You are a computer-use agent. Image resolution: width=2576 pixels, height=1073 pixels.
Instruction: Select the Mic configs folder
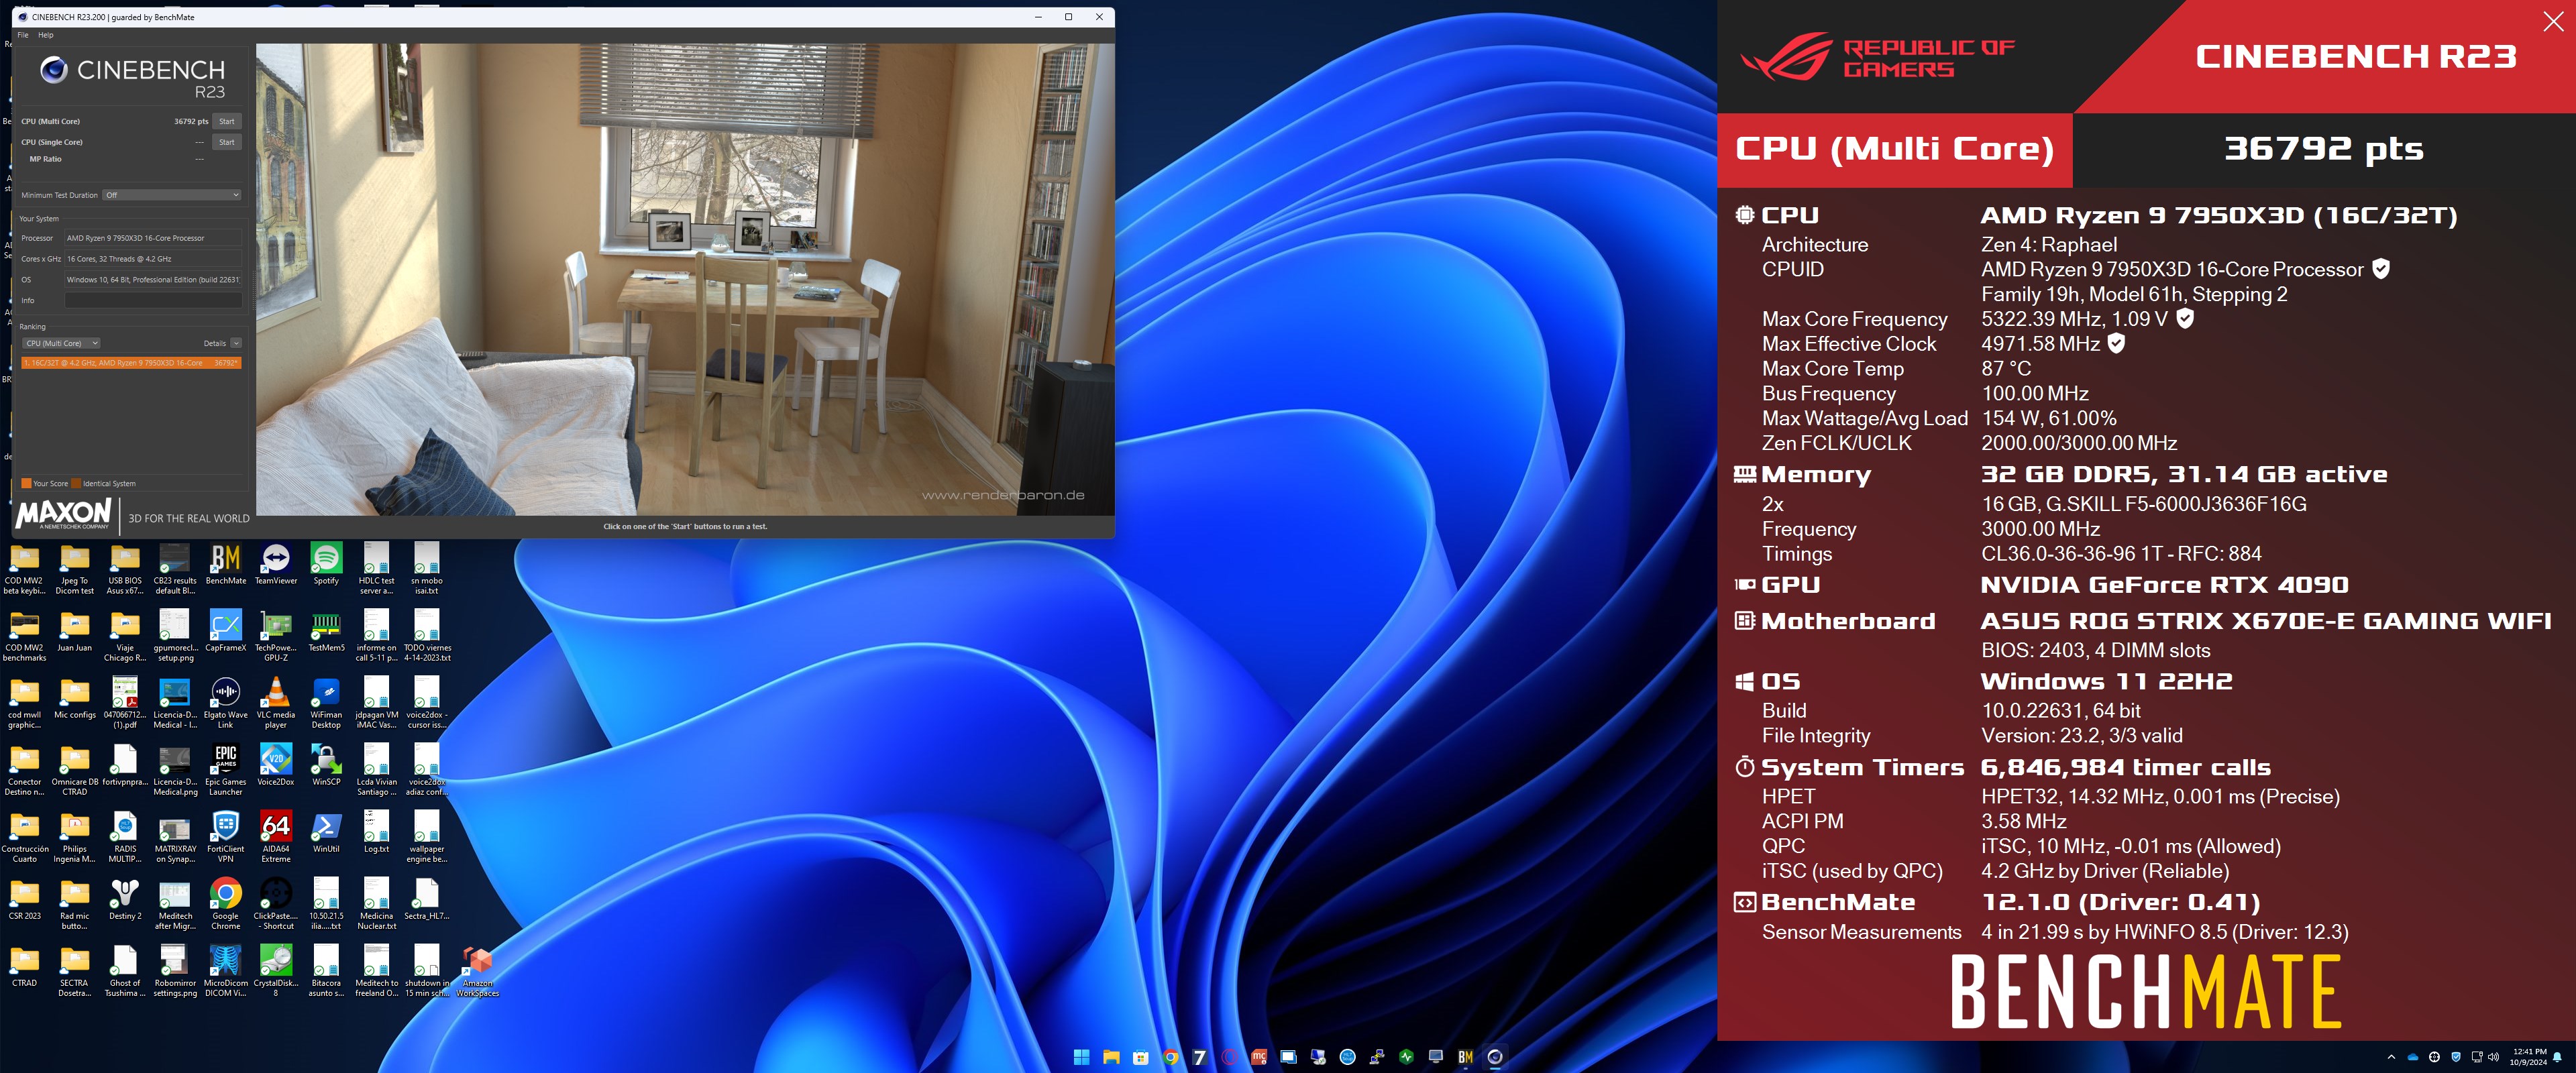point(75,699)
